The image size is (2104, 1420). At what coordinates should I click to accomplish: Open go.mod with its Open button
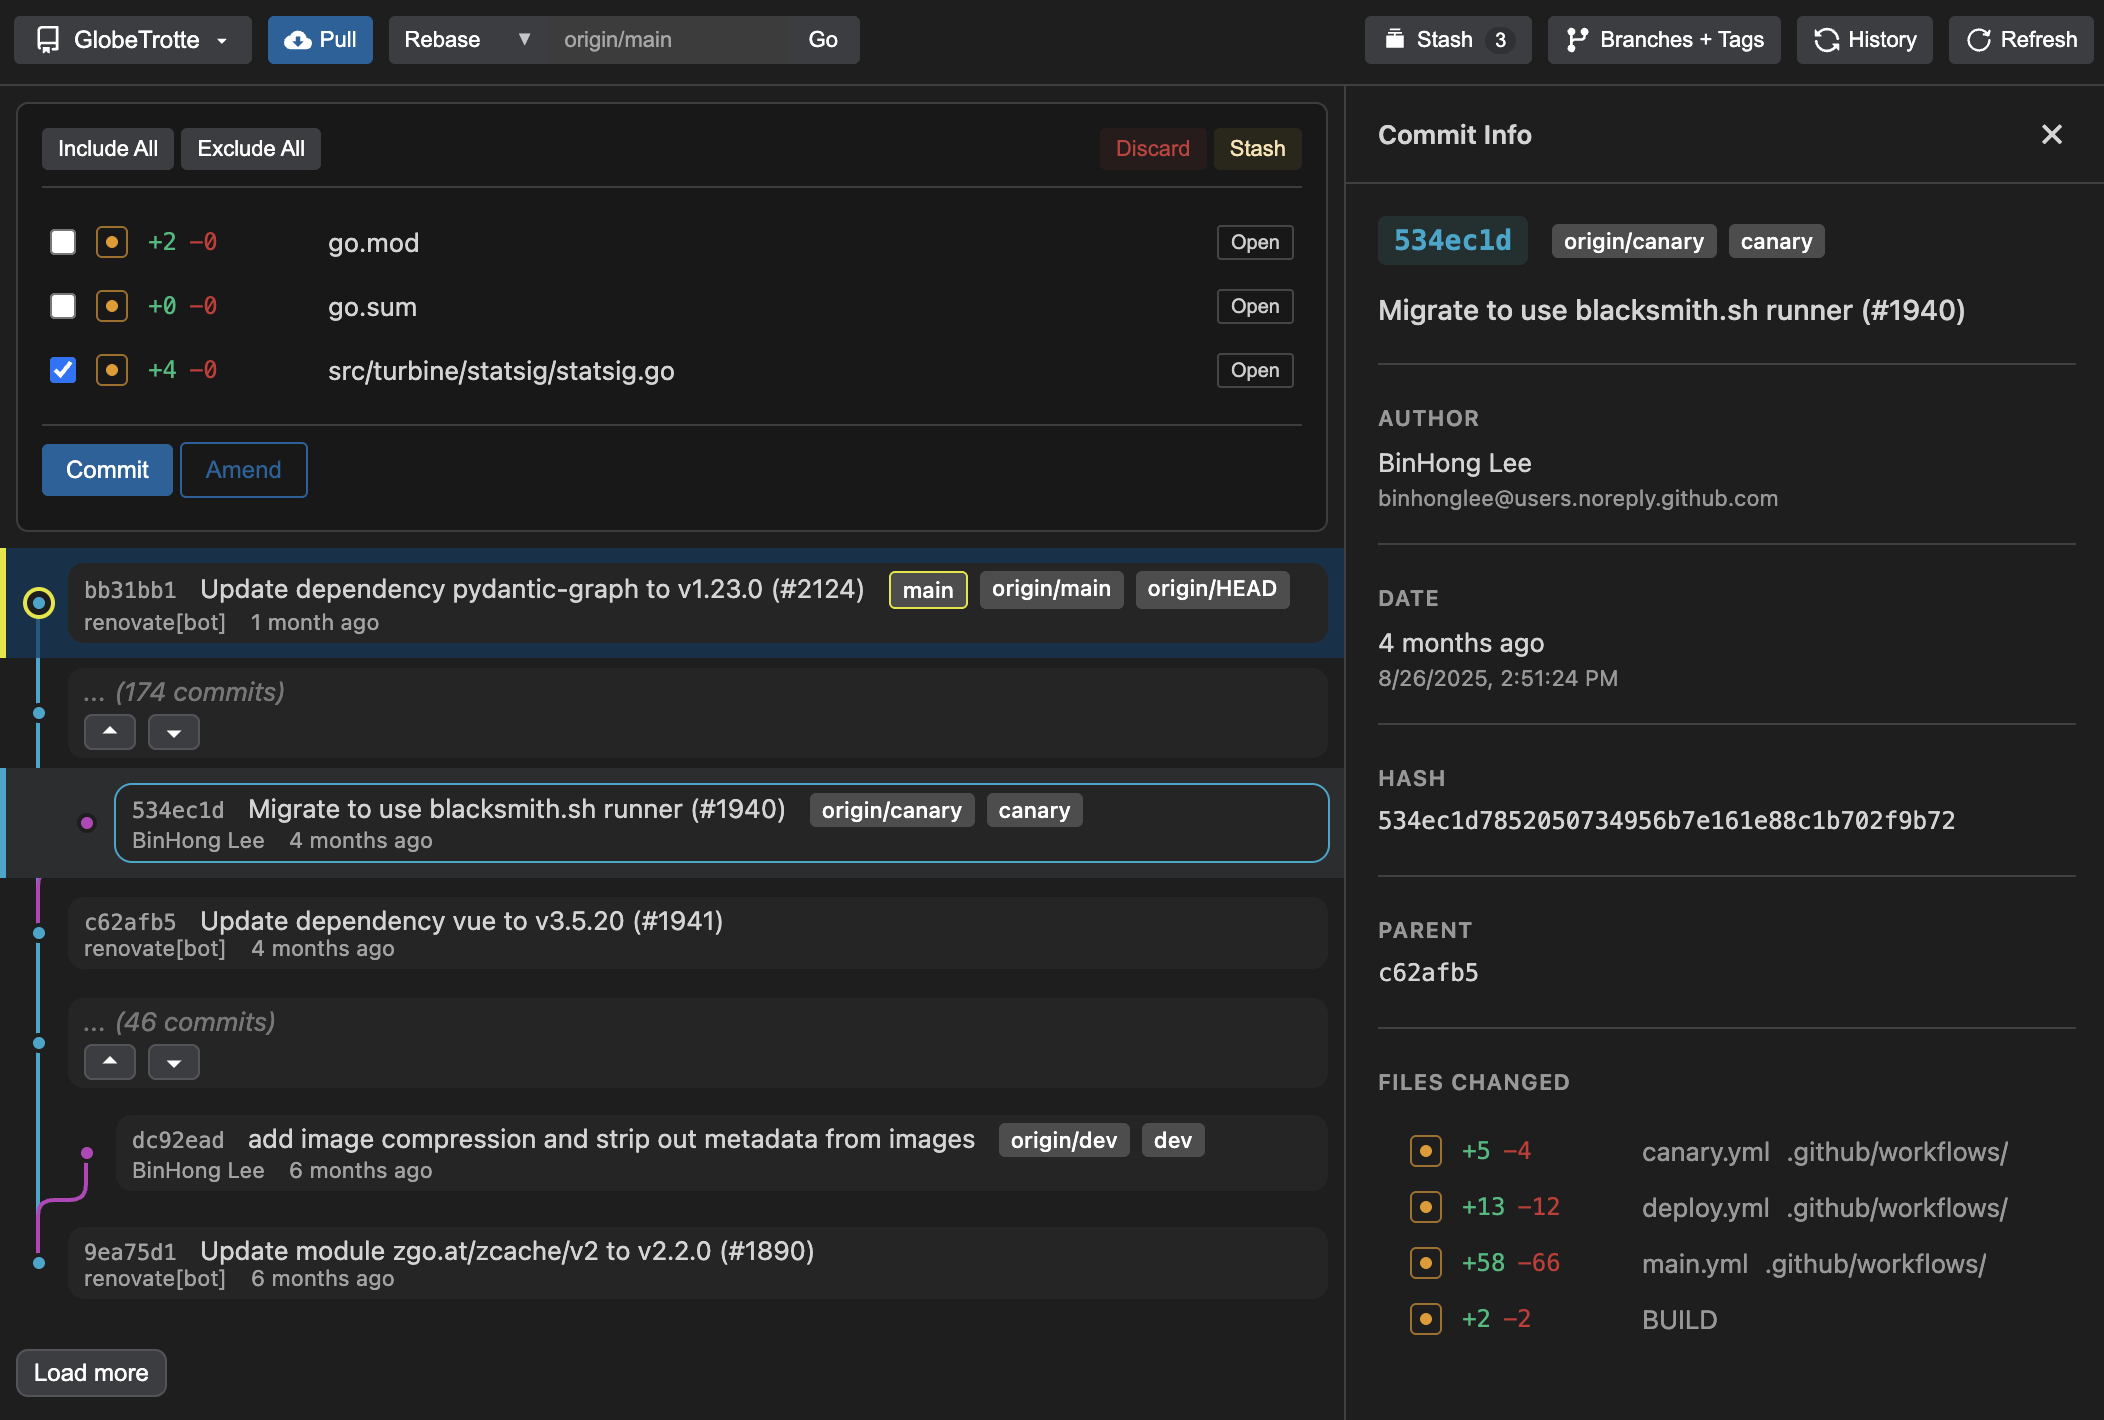pyautogui.click(x=1254, y=242)
